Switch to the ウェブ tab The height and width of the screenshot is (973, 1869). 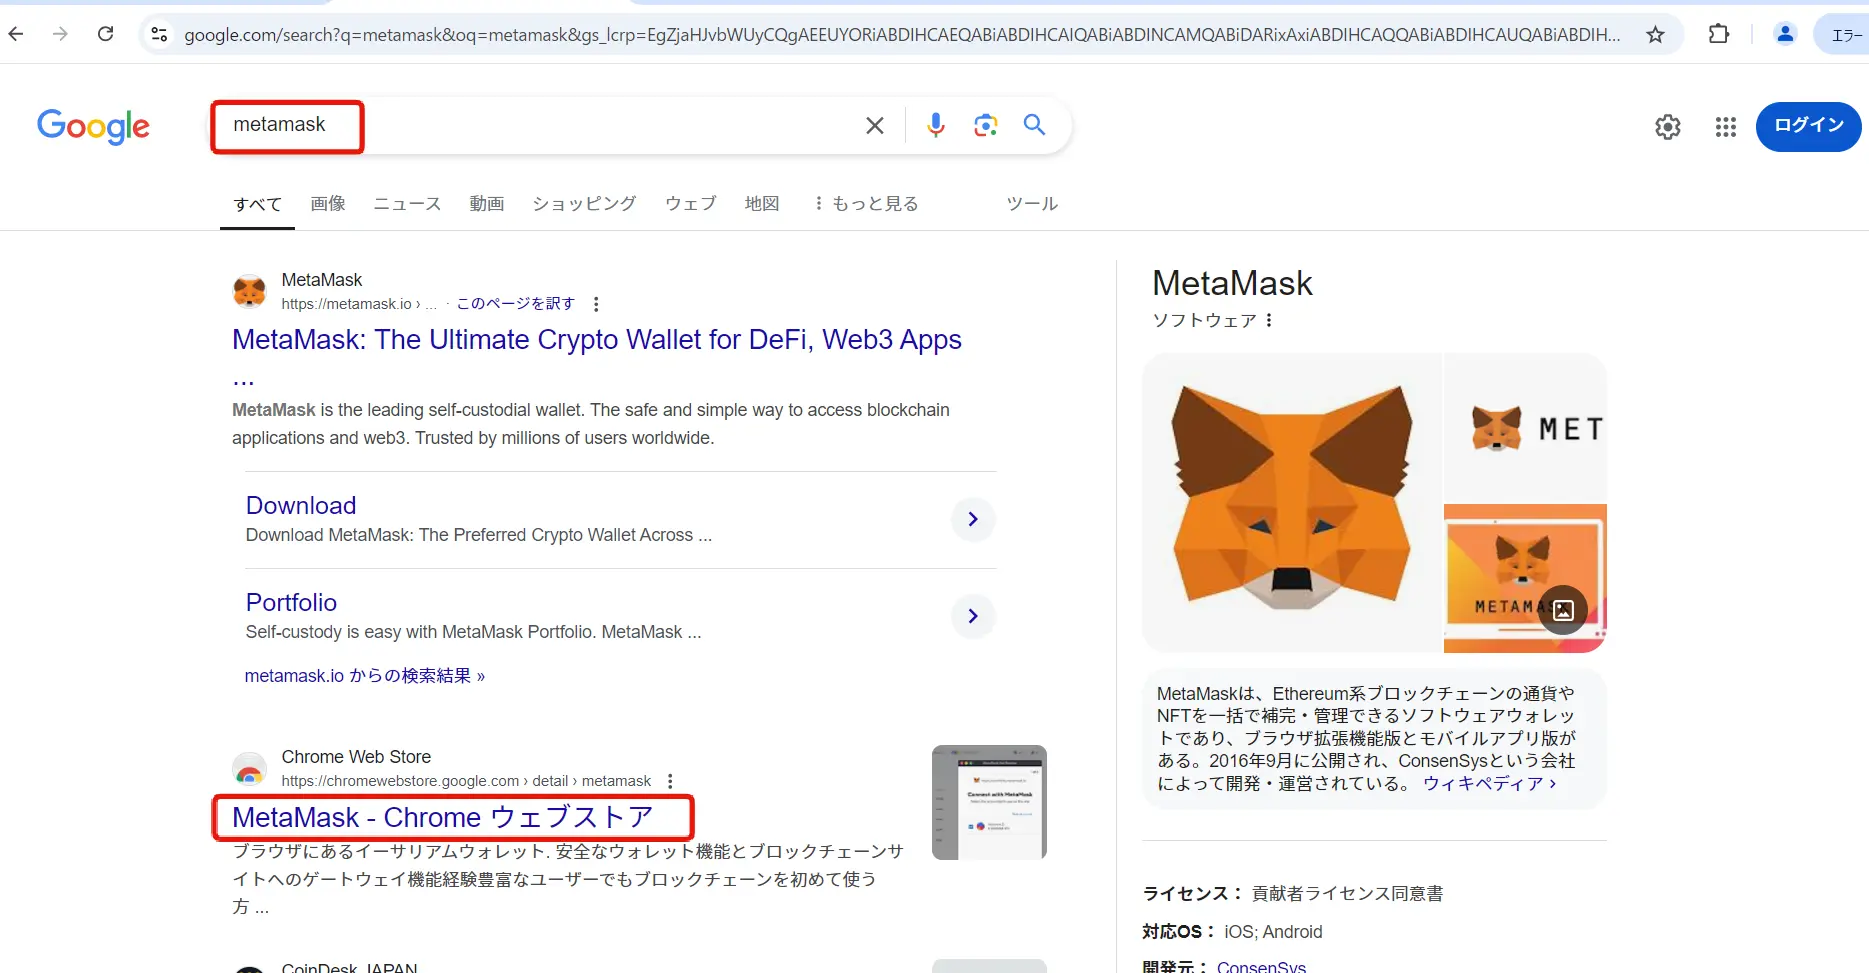coord(691,204)
